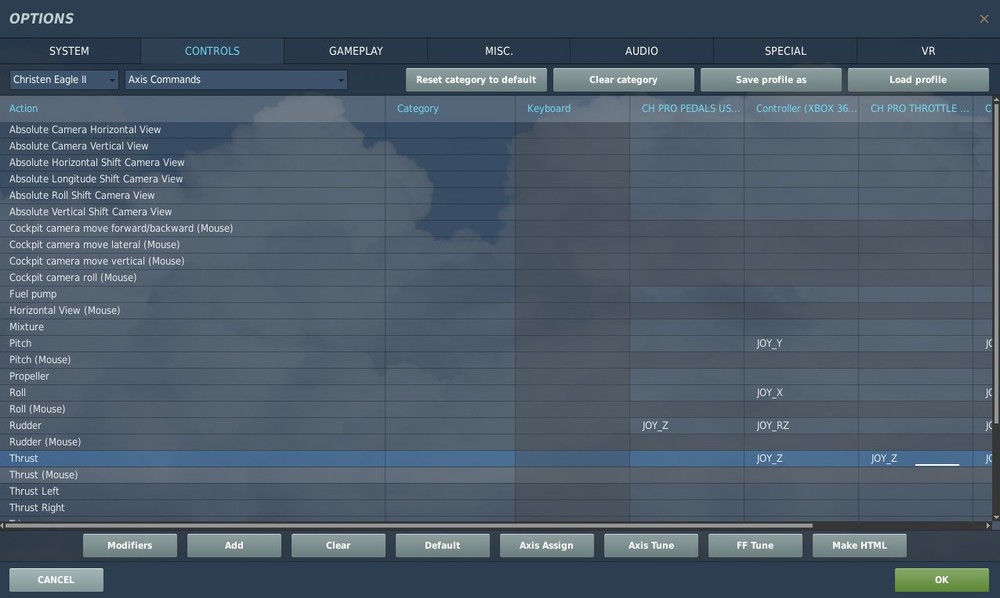The width and height of the screenshot is (1000, 598).
Task: Click the Load profile button
Action: tap(918, 80)
